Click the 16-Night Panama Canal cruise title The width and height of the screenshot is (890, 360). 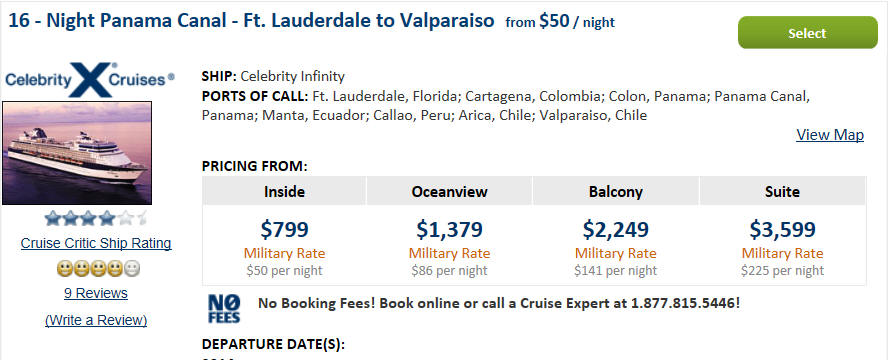point(251,21)
